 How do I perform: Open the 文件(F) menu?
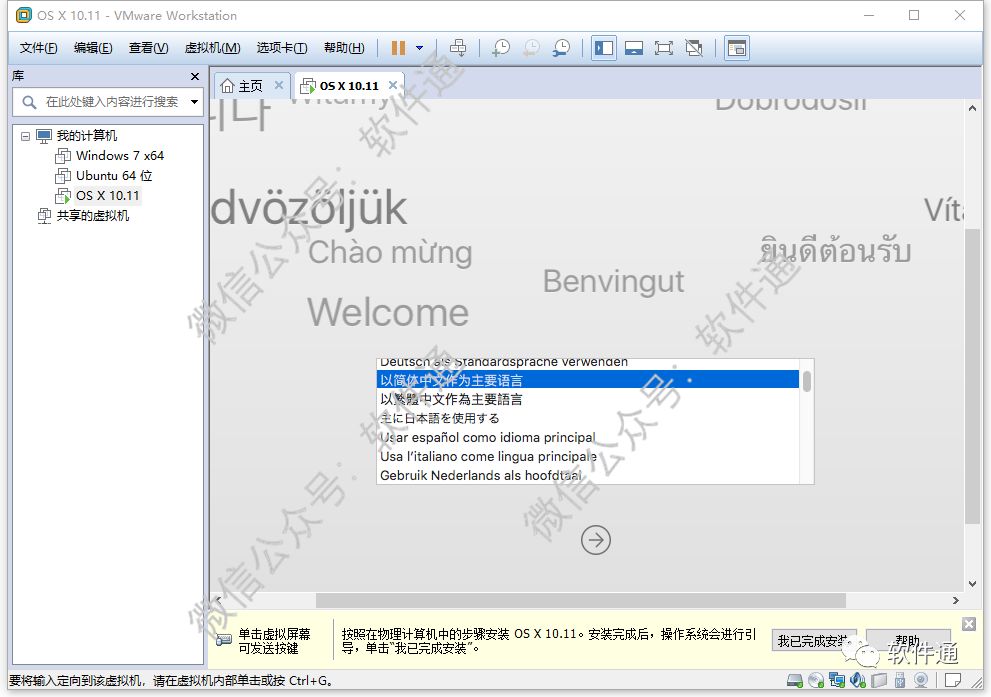[38, 48]
